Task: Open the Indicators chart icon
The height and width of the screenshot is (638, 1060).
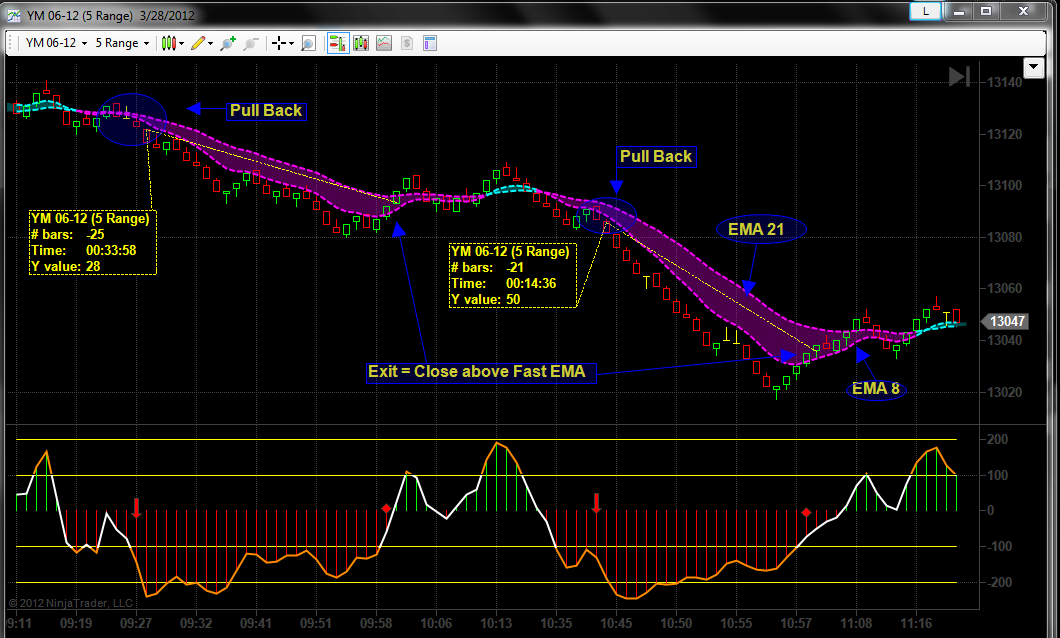Action: tap(384, 43)
